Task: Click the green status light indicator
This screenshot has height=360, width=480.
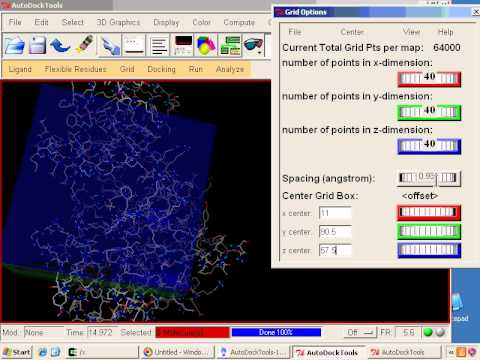Action: click(428, 332)
